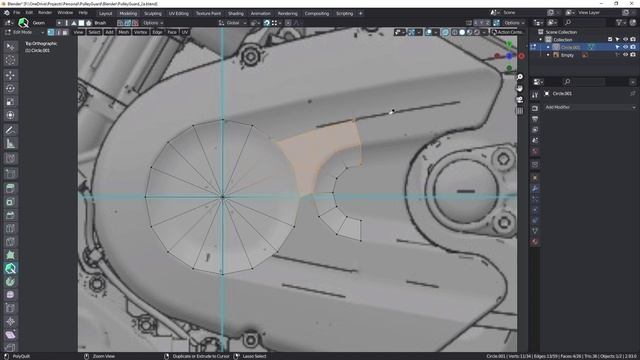This screenshot has width=640, height=360.
Task: Open the Tool tab in Properties editor
Action: click(535, 95)
